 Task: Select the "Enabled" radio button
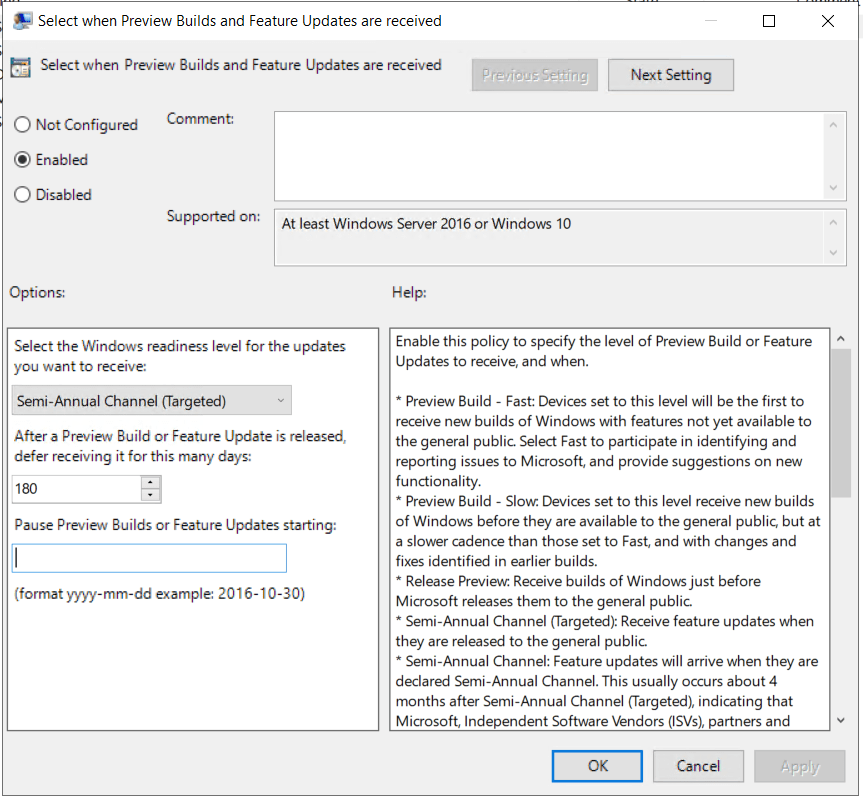(21, 159)
